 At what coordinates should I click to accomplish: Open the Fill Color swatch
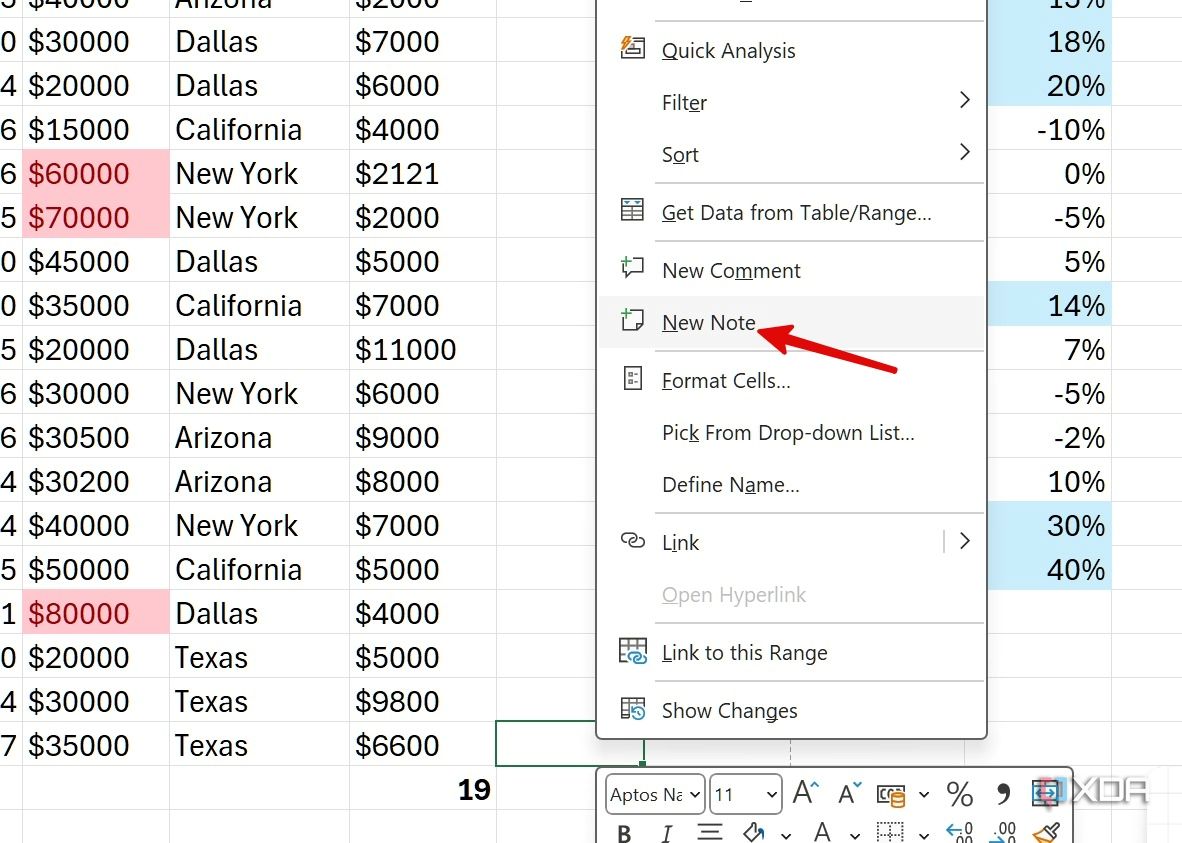pos(753,831)
